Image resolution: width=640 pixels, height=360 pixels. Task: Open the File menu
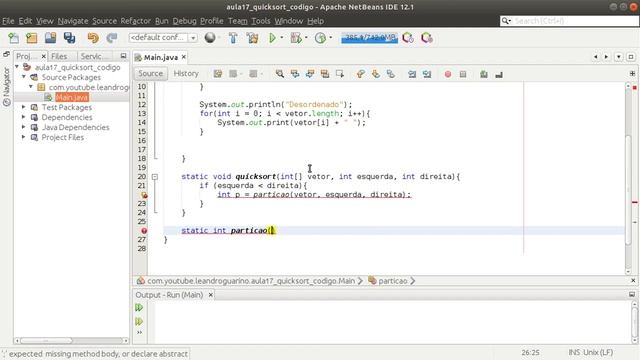8,21
